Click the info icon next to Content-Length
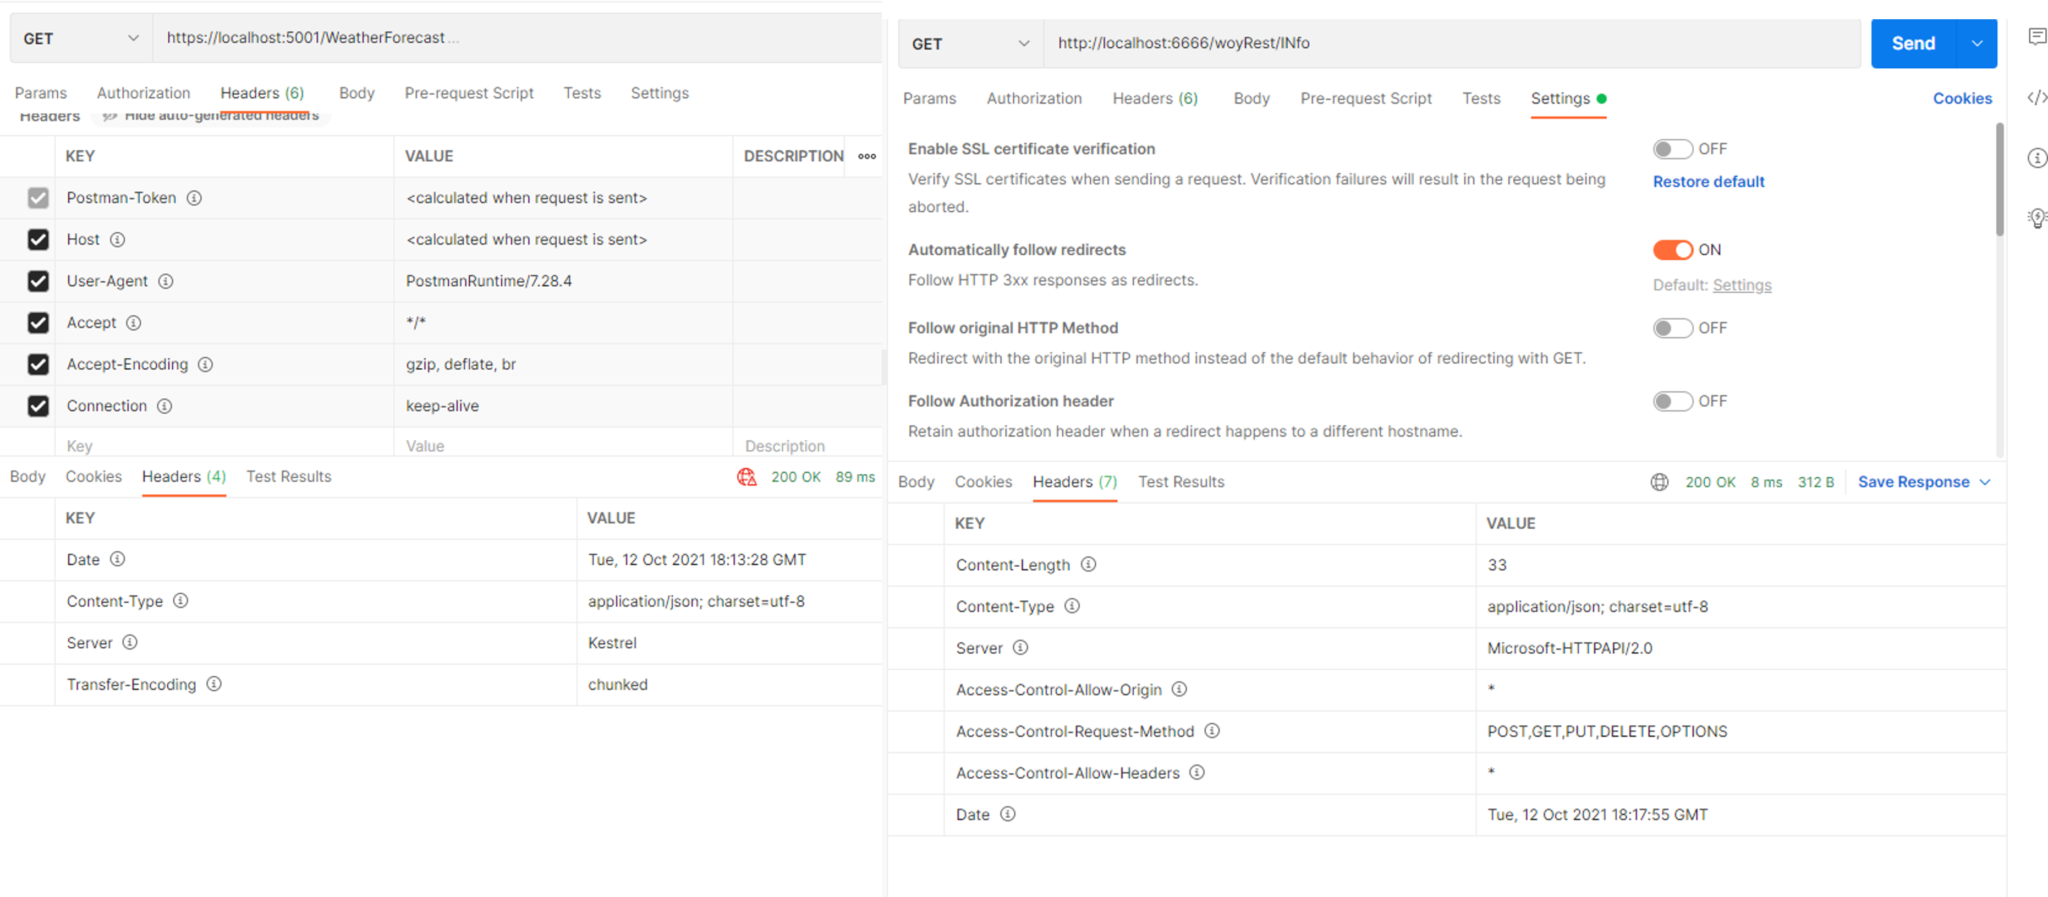Image resolution: width=2048 pixels, height=897 pixels. coord(1088,565)
